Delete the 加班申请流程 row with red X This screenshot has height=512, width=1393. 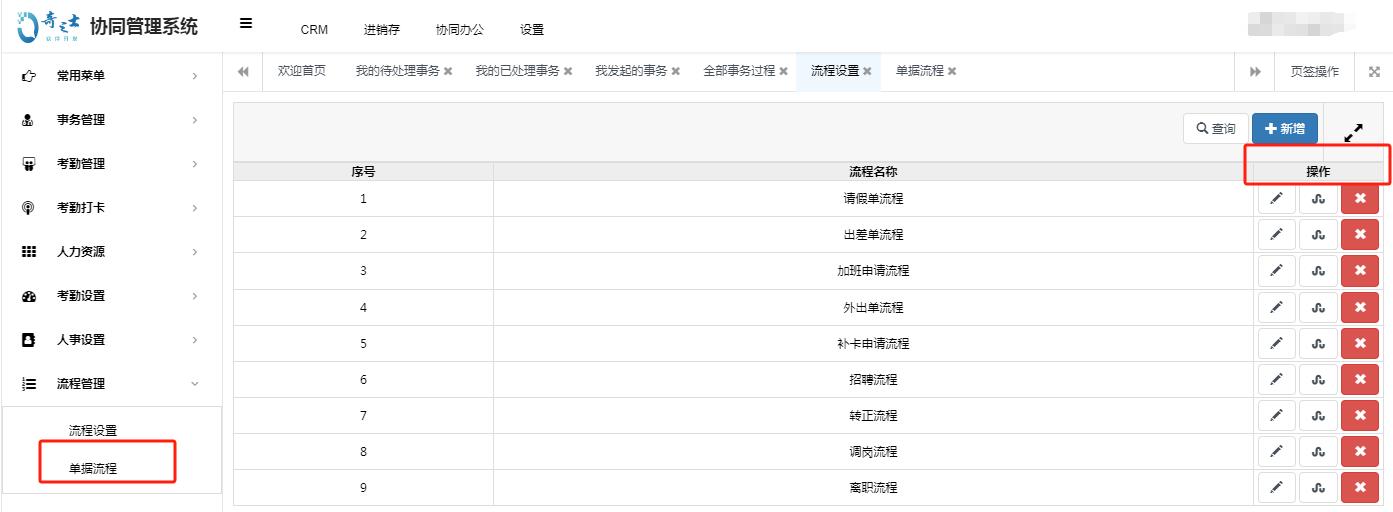pyautogui.click(x=1359, y=271)
